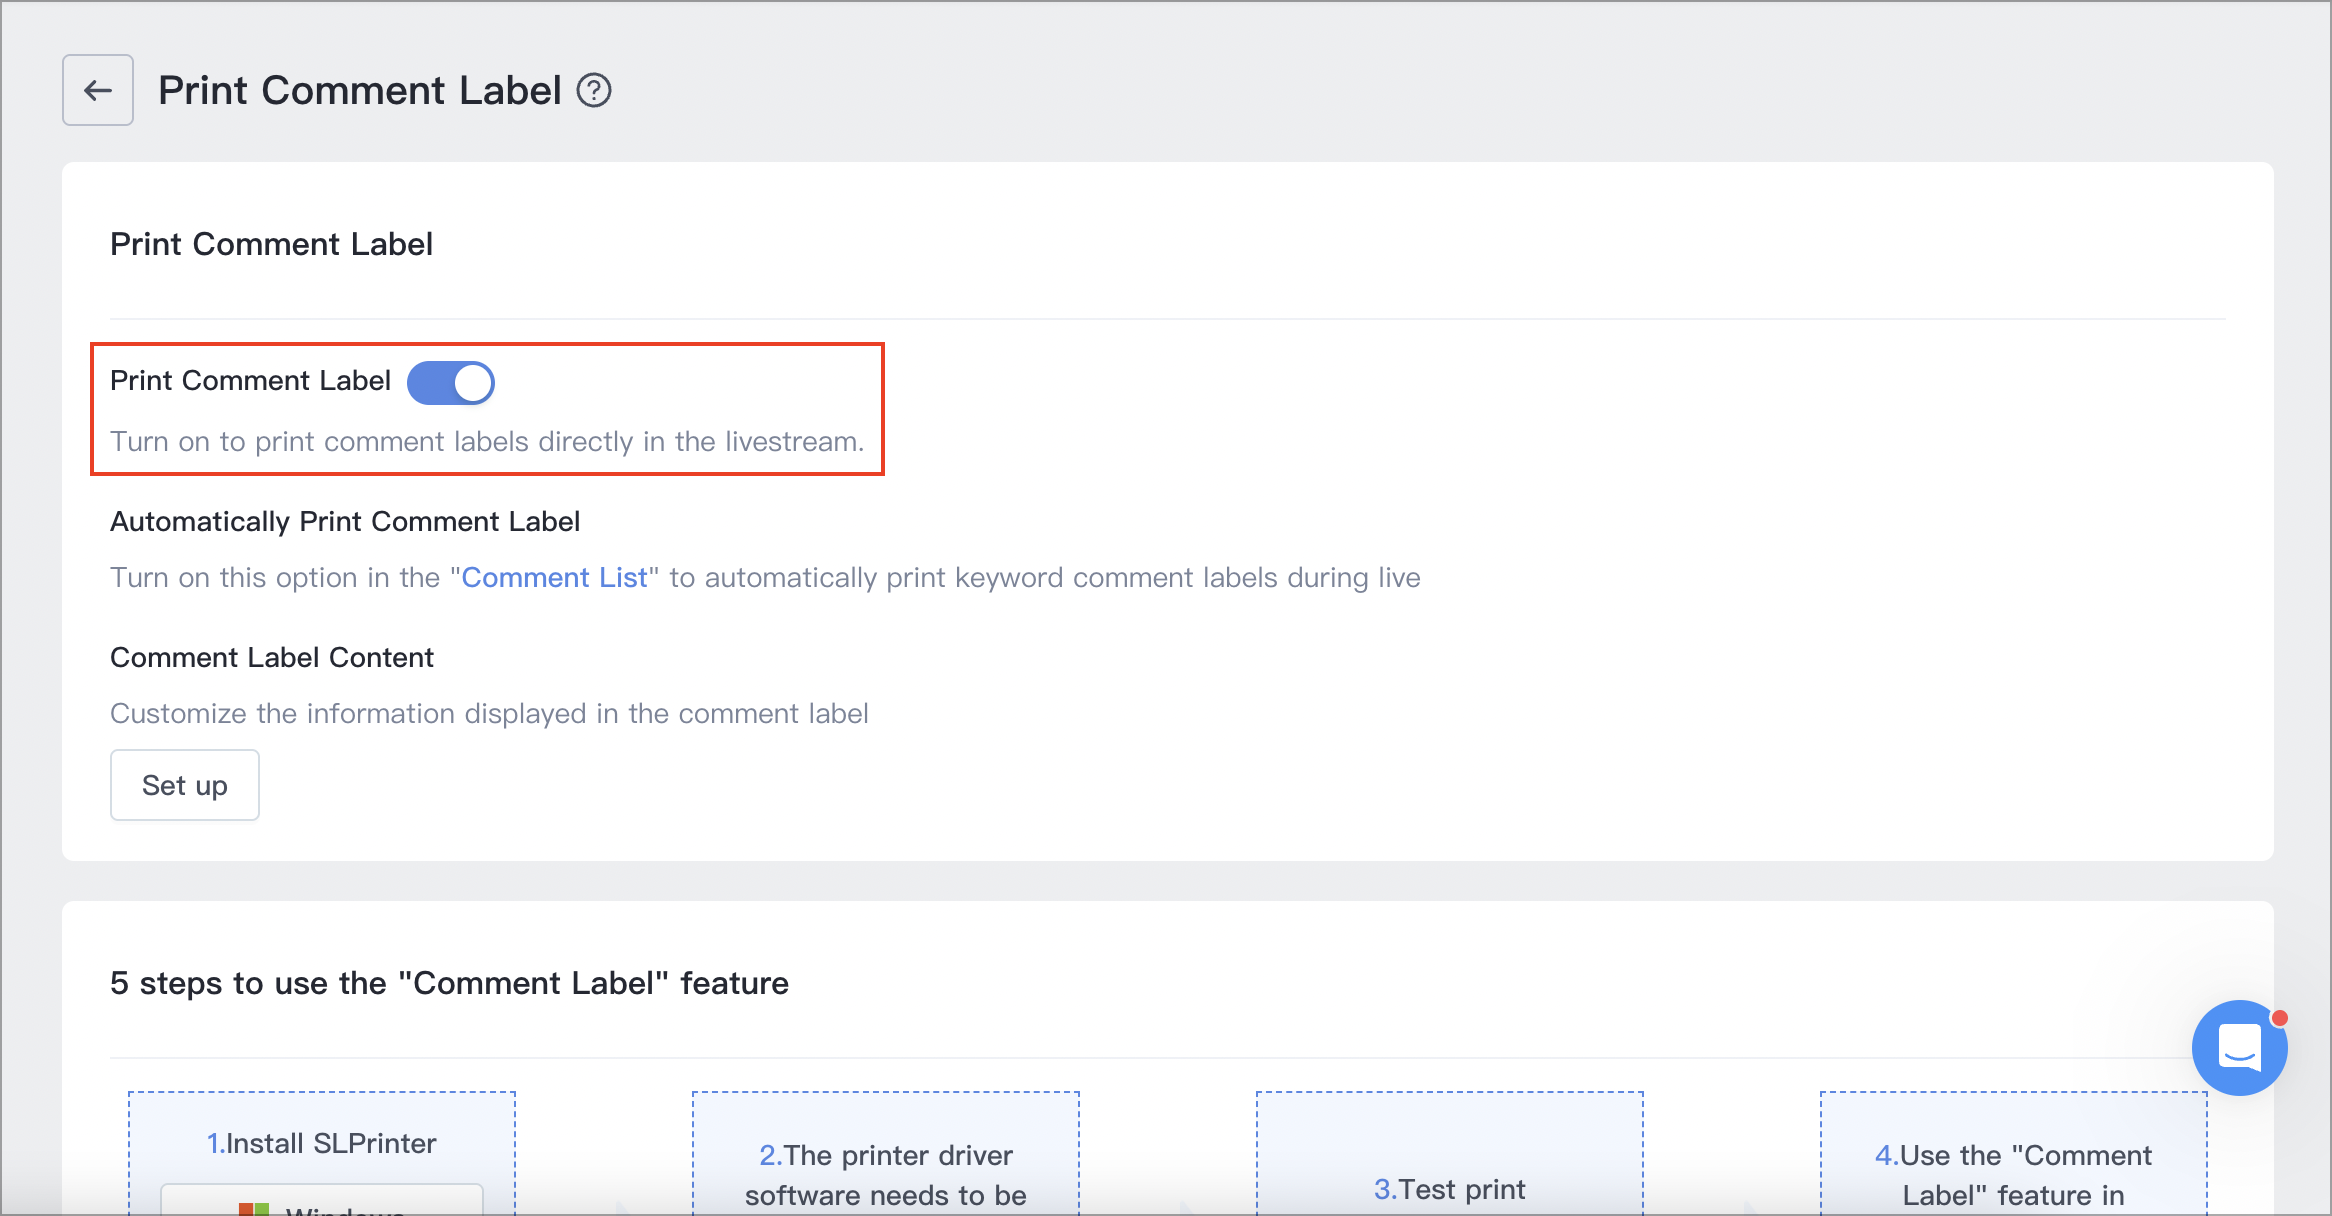The height and width of the screenshot is (1216, 2332).
Task: Click the Print Comment Label page title
Action: pyautogui.click(x=360, y=91)
